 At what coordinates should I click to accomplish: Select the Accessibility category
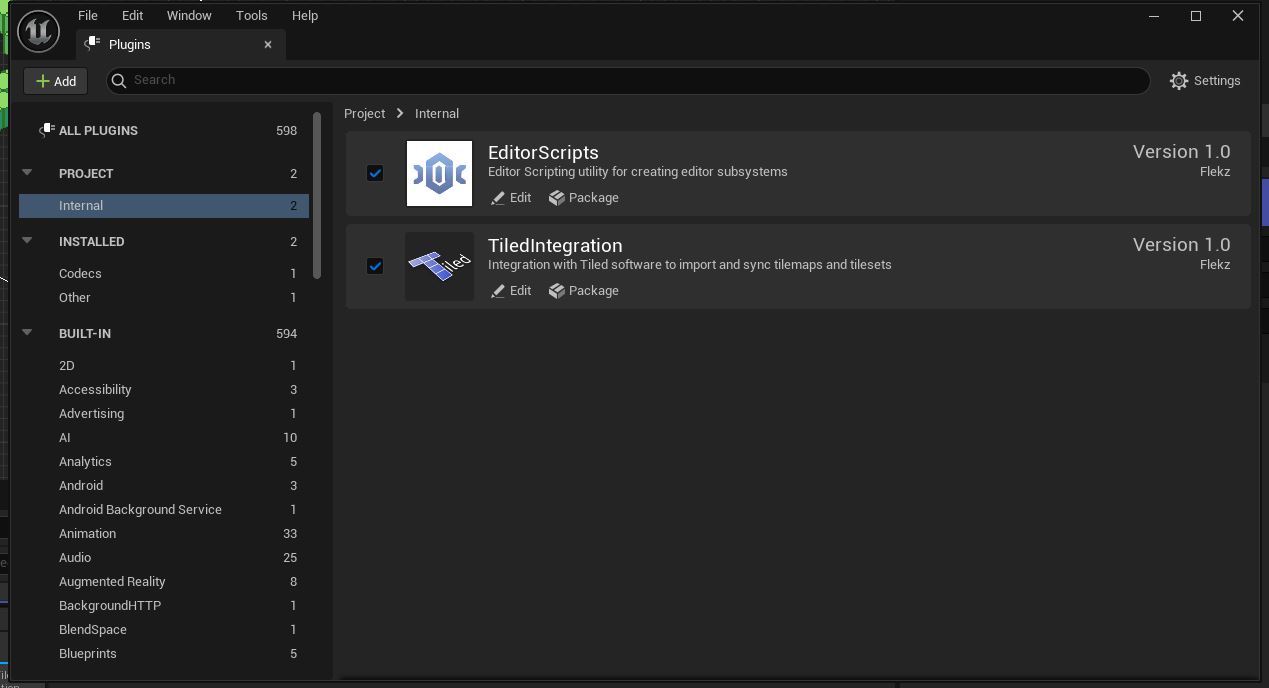pyautogui.click(x=164, y=389)
